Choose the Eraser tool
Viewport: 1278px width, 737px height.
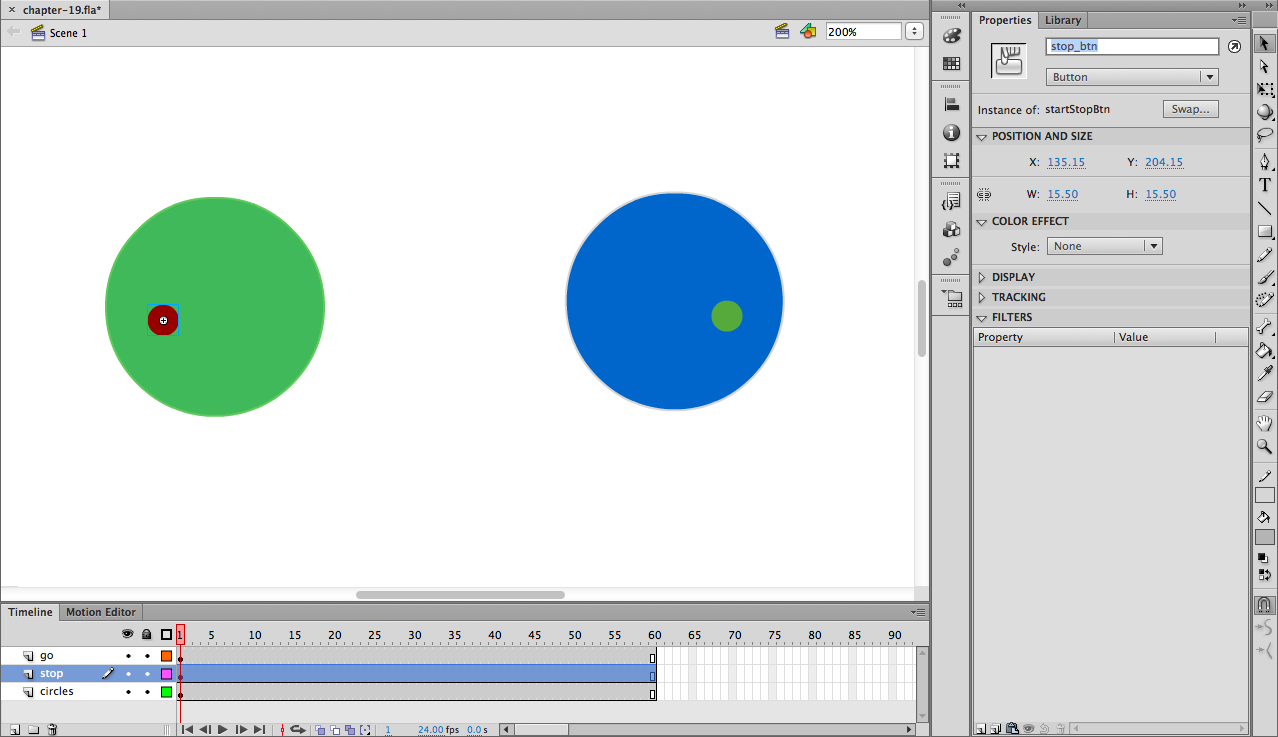(1265, 397)
